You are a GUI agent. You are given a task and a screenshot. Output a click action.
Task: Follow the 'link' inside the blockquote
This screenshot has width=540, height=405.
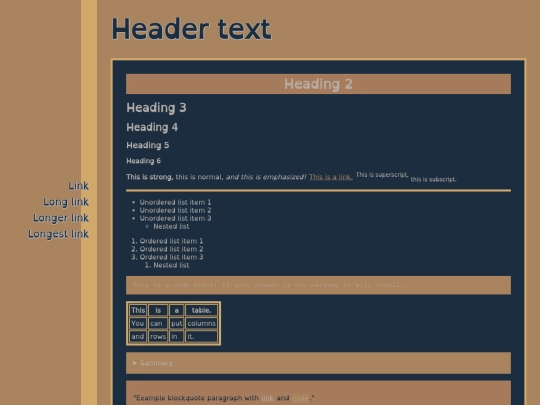click(x=267, y=398)
